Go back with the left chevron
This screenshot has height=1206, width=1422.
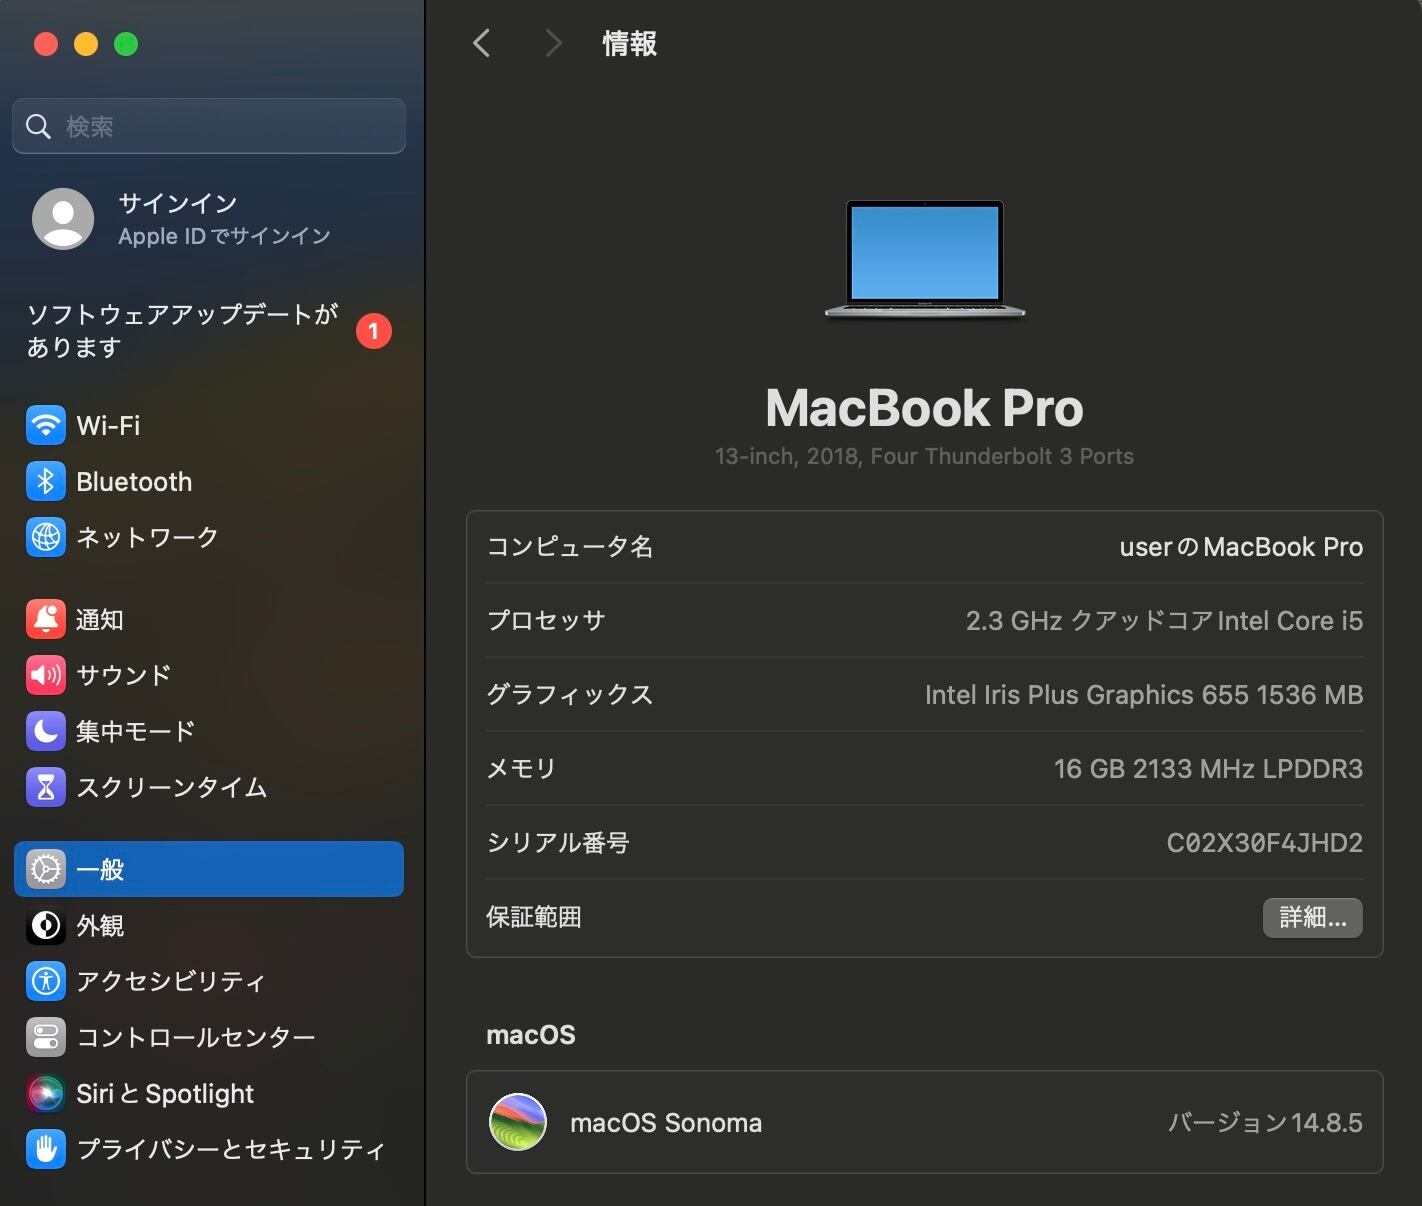tap(482, 43)
